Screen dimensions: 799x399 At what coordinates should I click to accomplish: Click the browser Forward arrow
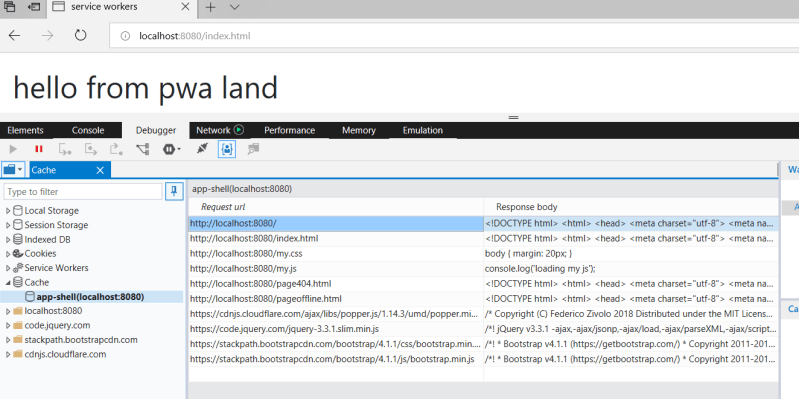coord(47,36)
